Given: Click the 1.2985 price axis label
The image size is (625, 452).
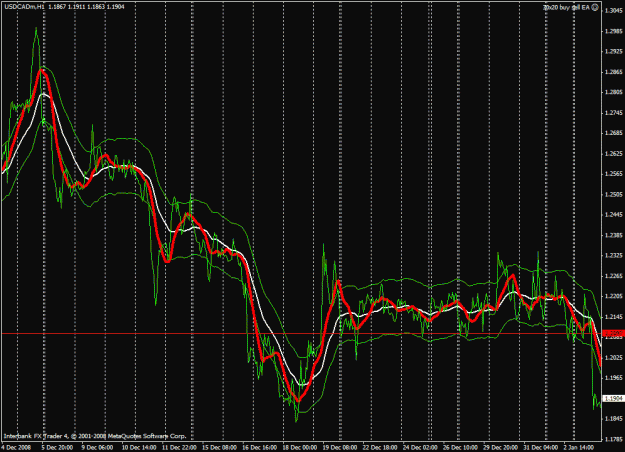Looking at the screenshot, I should [x=614, y=31].
